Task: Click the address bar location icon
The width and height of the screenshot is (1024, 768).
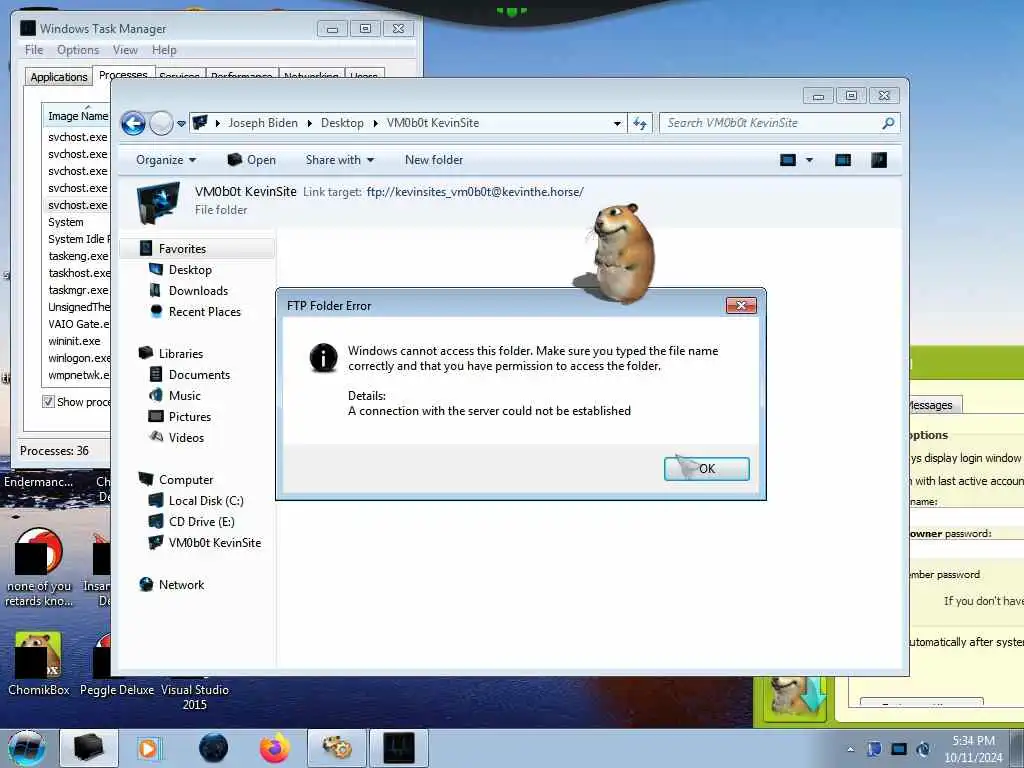Action: click(200, 123)
